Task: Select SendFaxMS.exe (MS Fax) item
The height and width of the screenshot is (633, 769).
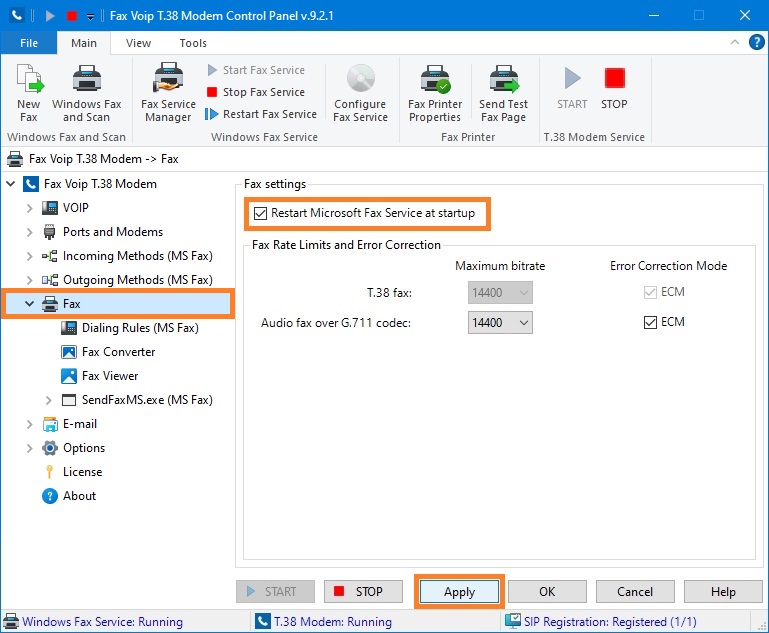Action: point(147,400)
